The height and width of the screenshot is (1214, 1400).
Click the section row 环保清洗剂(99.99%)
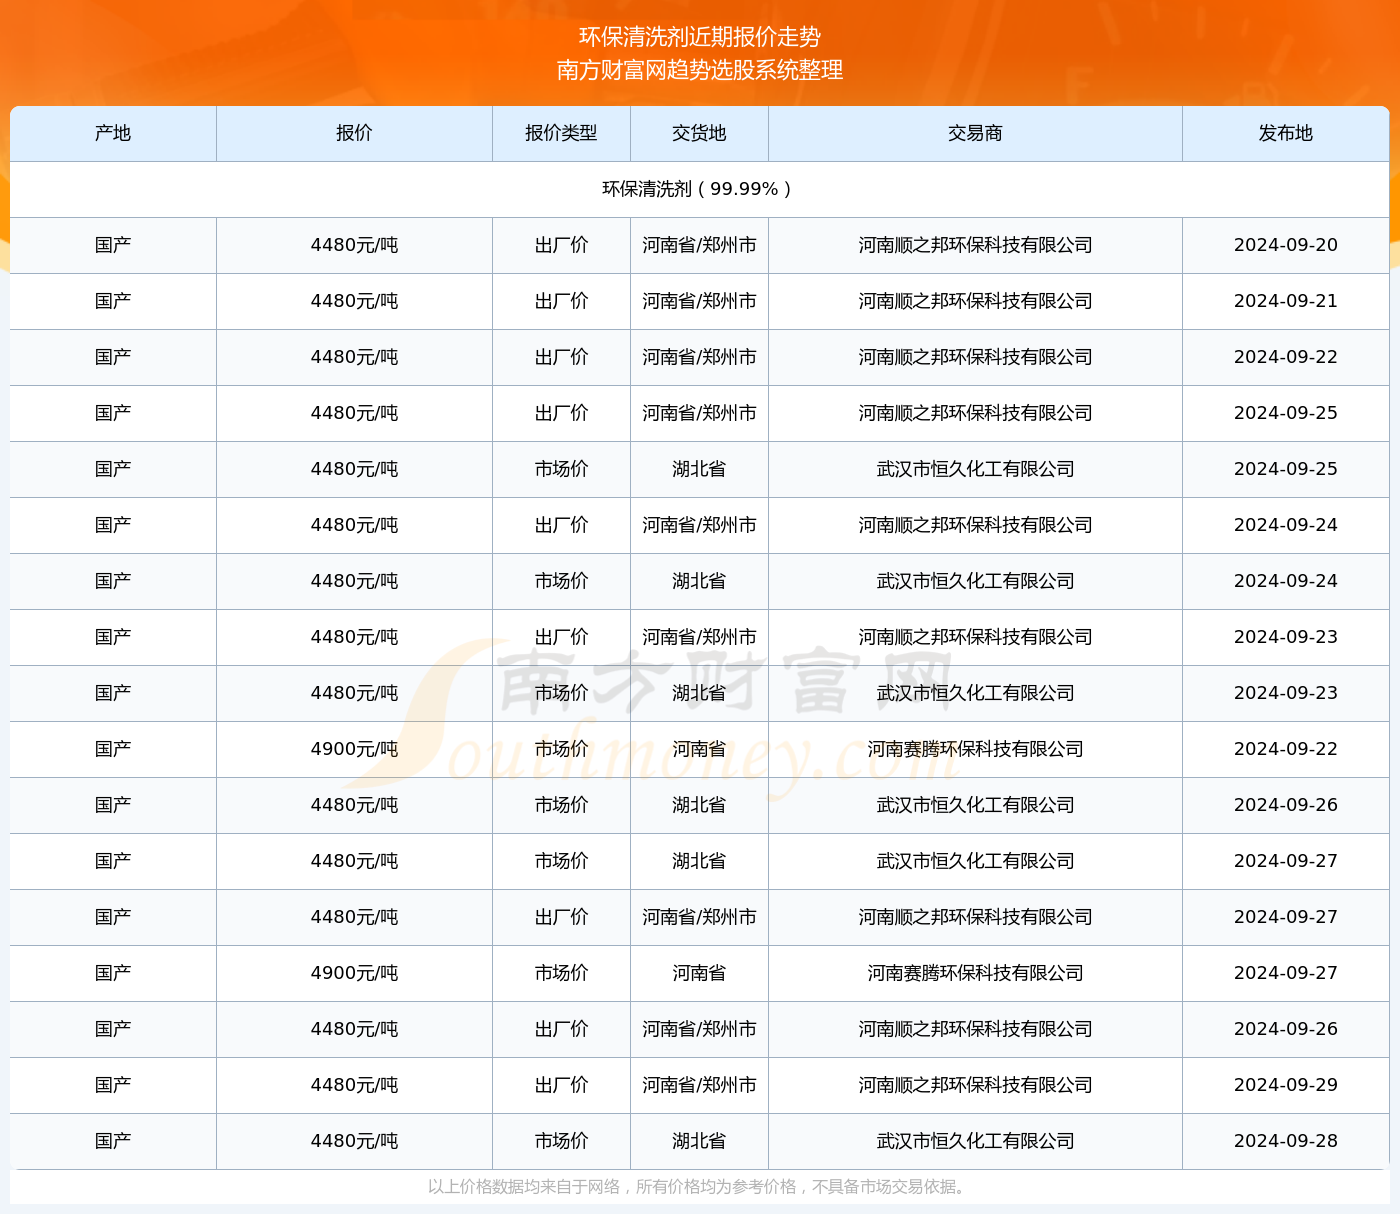point(699,189)
